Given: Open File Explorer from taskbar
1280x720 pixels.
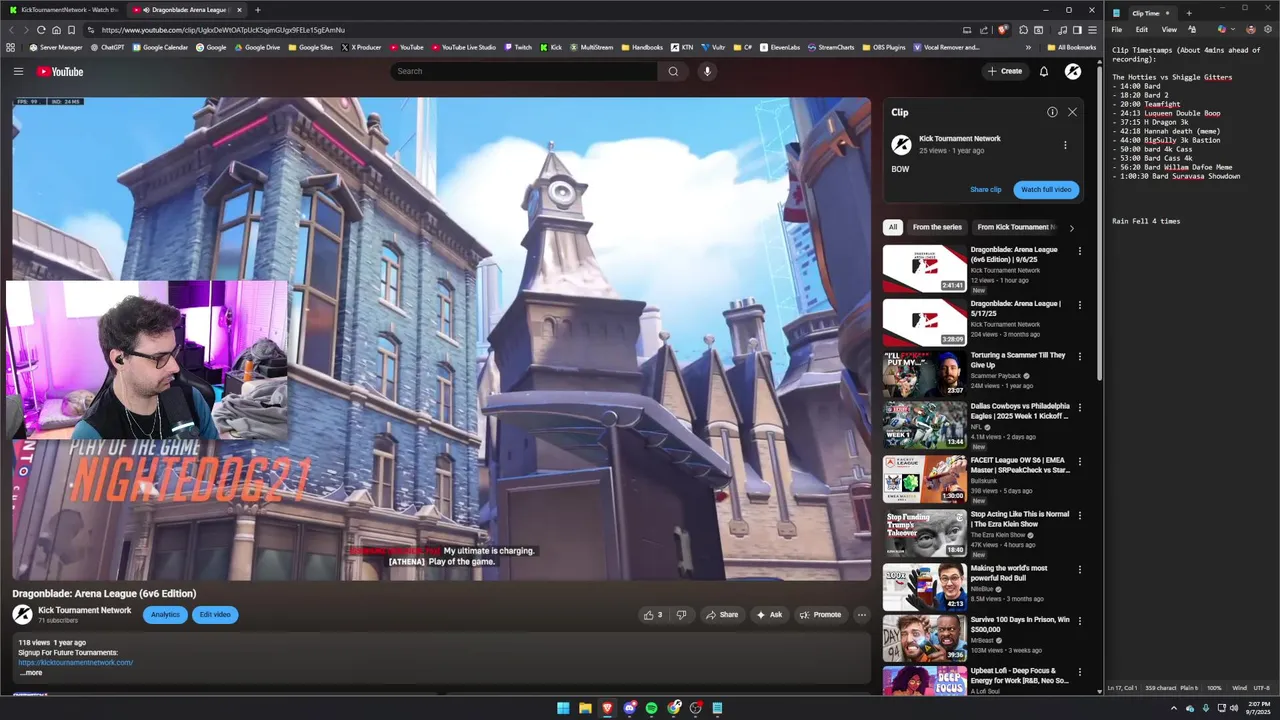Looking at the screenshot, I should [x=585, y=708].
